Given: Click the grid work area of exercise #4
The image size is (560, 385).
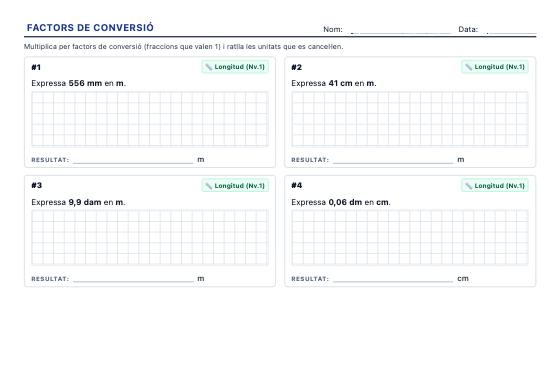Looking at the screenshot, I should pos(410,238).
